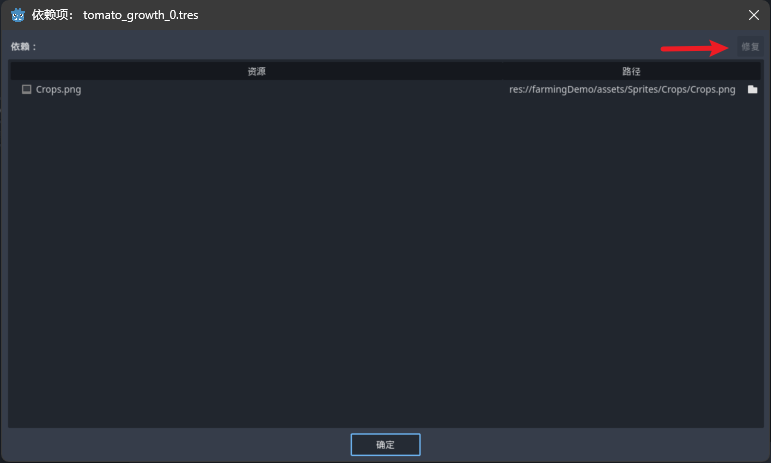The height and width of the screenshot is (463, 771).
Task: Click the 依赖: label above the list
Action: 24,47
